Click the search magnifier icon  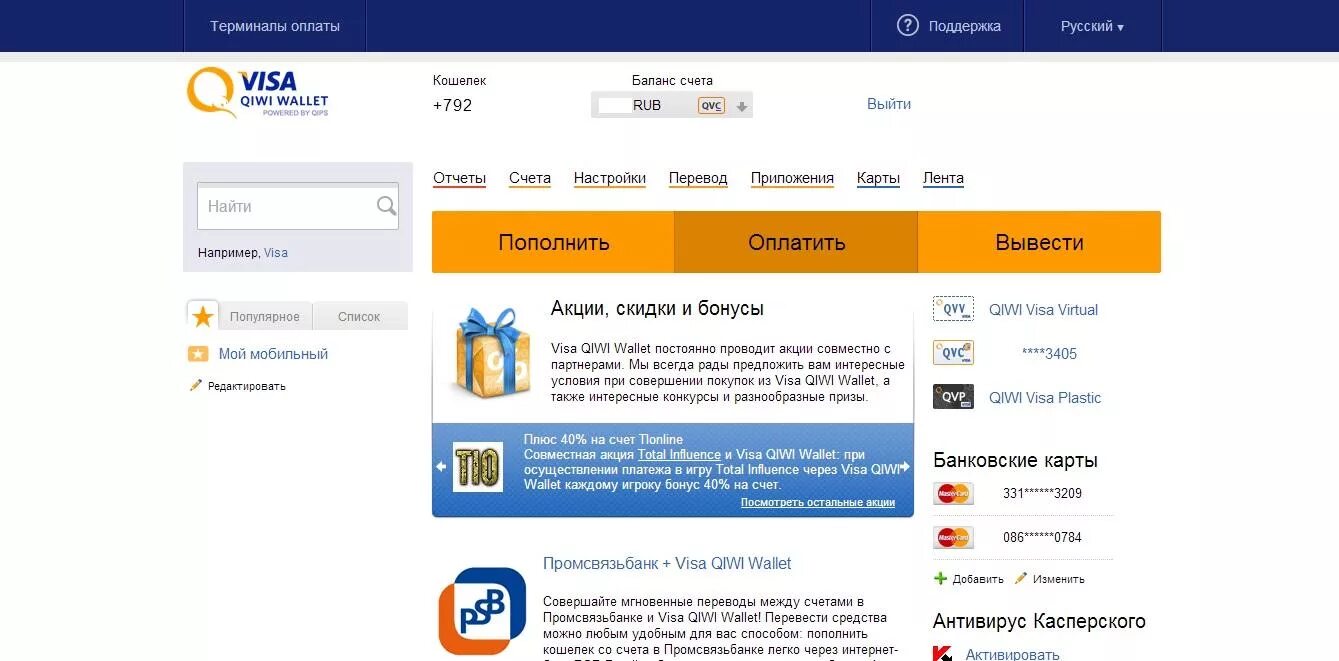[386, 206]
